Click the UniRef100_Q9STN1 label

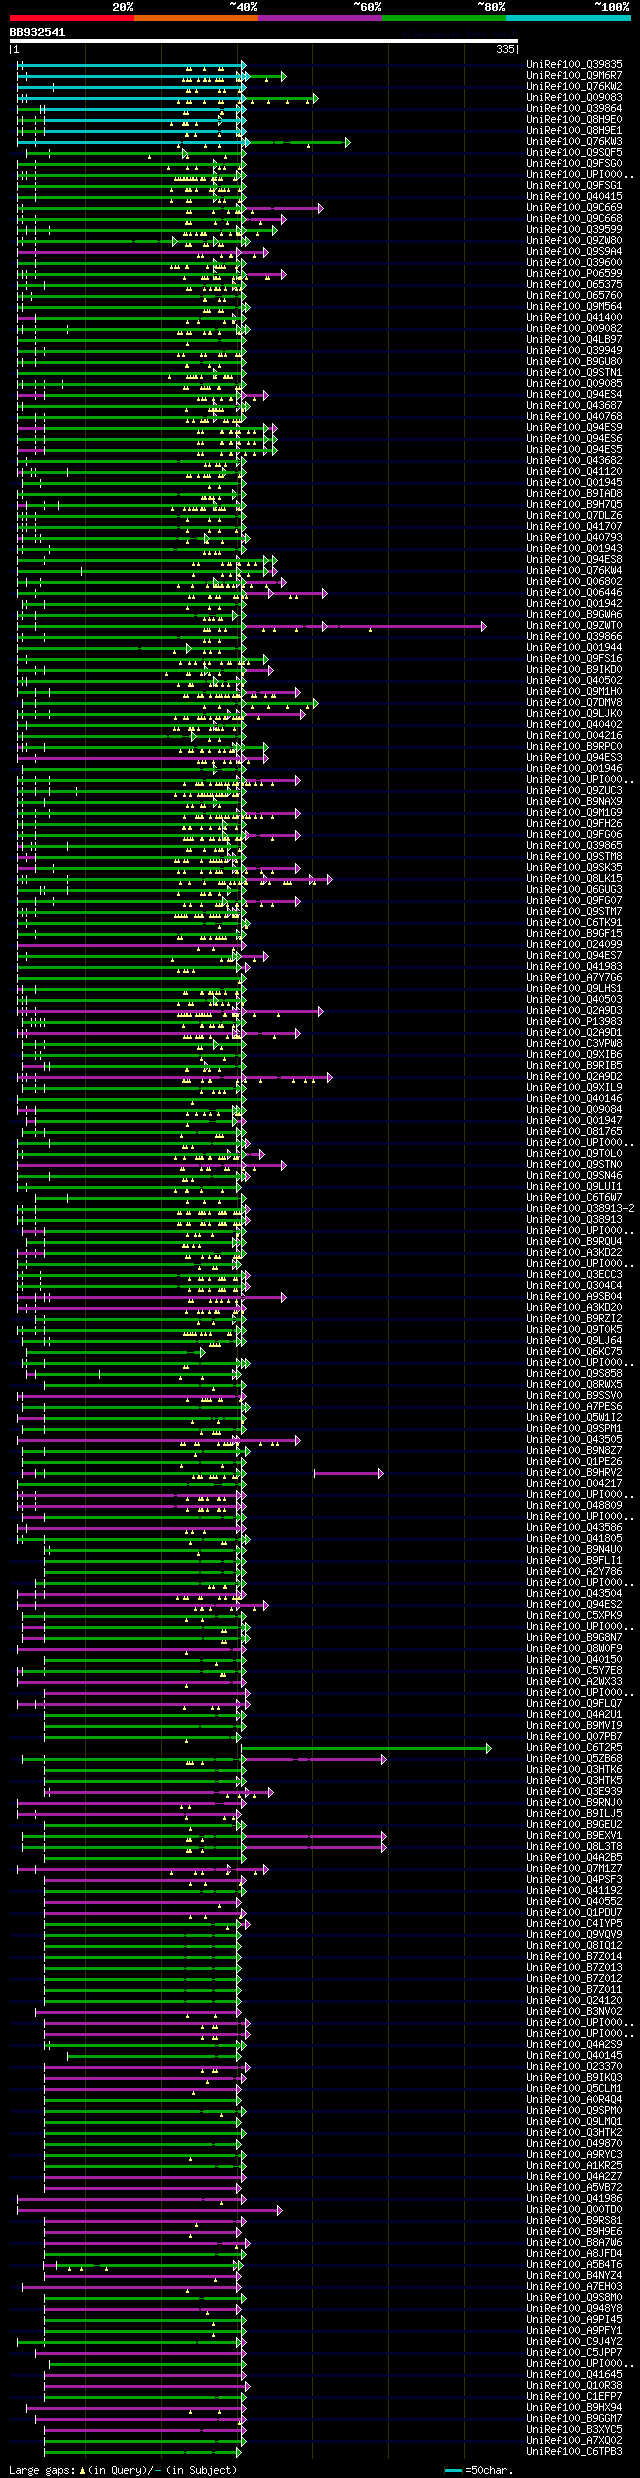click(574, 373)
